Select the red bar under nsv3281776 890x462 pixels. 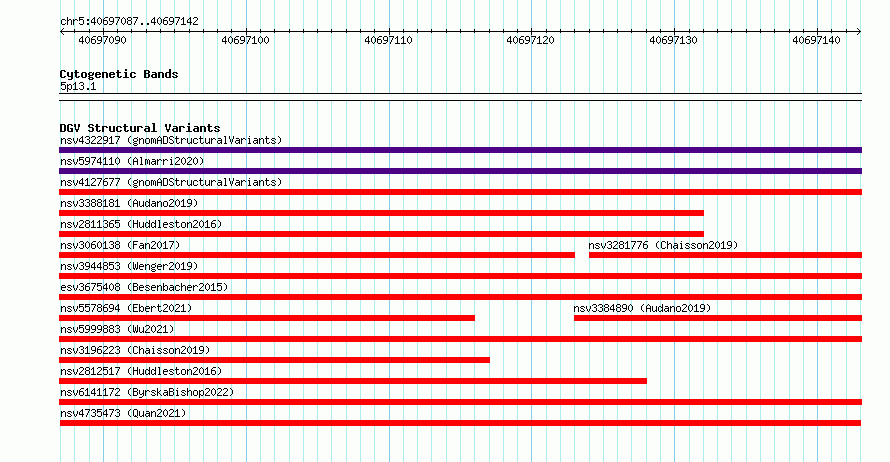click(725, 255)
